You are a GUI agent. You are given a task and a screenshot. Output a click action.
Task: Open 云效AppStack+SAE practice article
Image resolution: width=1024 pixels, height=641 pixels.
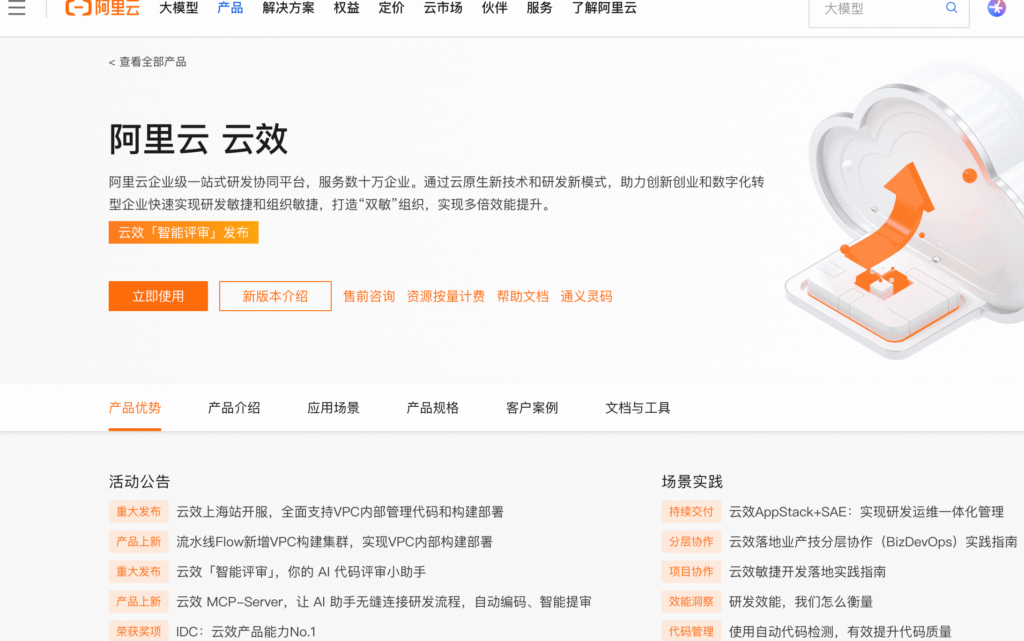click(x=866, y=512)
